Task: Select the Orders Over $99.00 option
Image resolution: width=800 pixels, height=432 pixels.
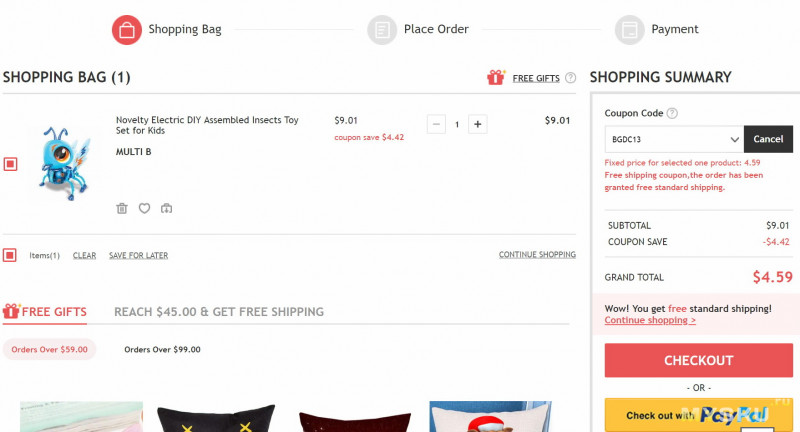Action: (162, 349)
